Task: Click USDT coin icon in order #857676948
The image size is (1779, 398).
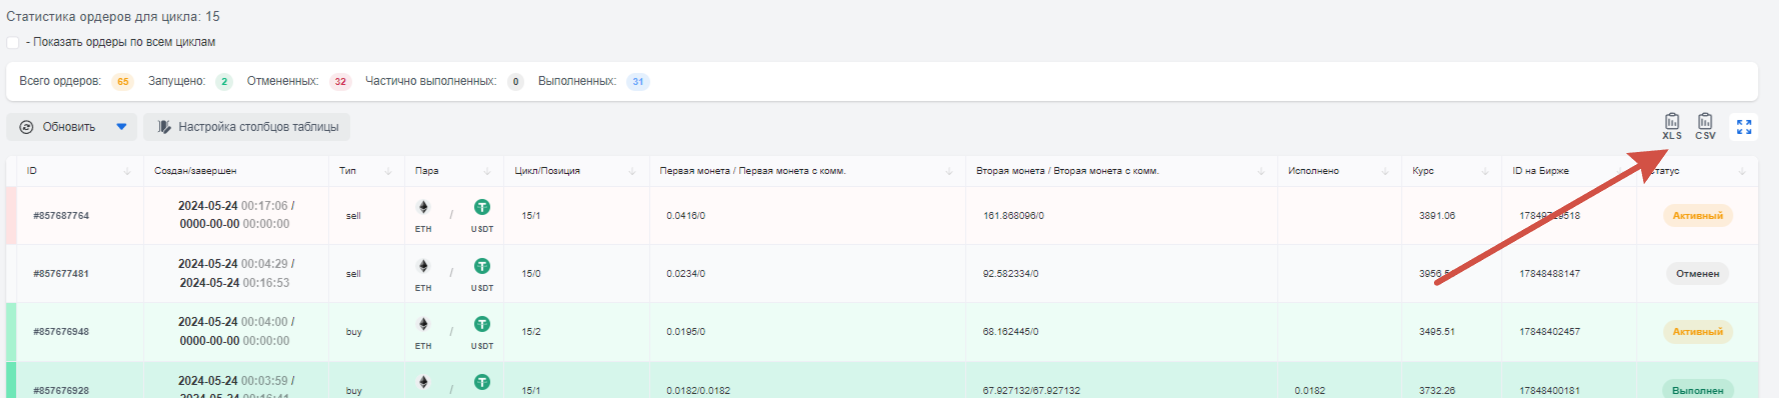Action: coord(482,324)
